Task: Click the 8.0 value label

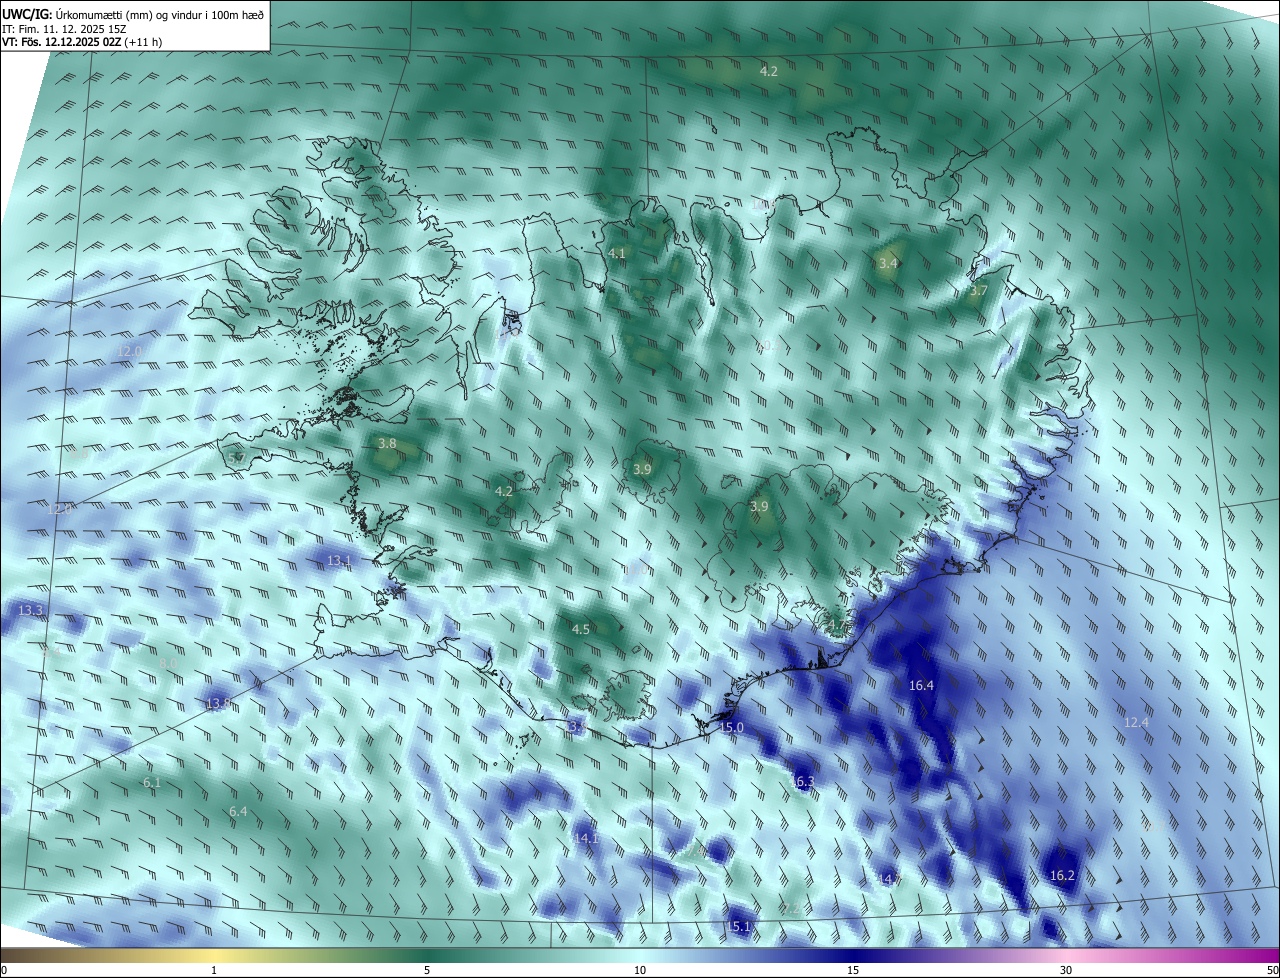Action: pyautogui.click(x=168, y=663)
